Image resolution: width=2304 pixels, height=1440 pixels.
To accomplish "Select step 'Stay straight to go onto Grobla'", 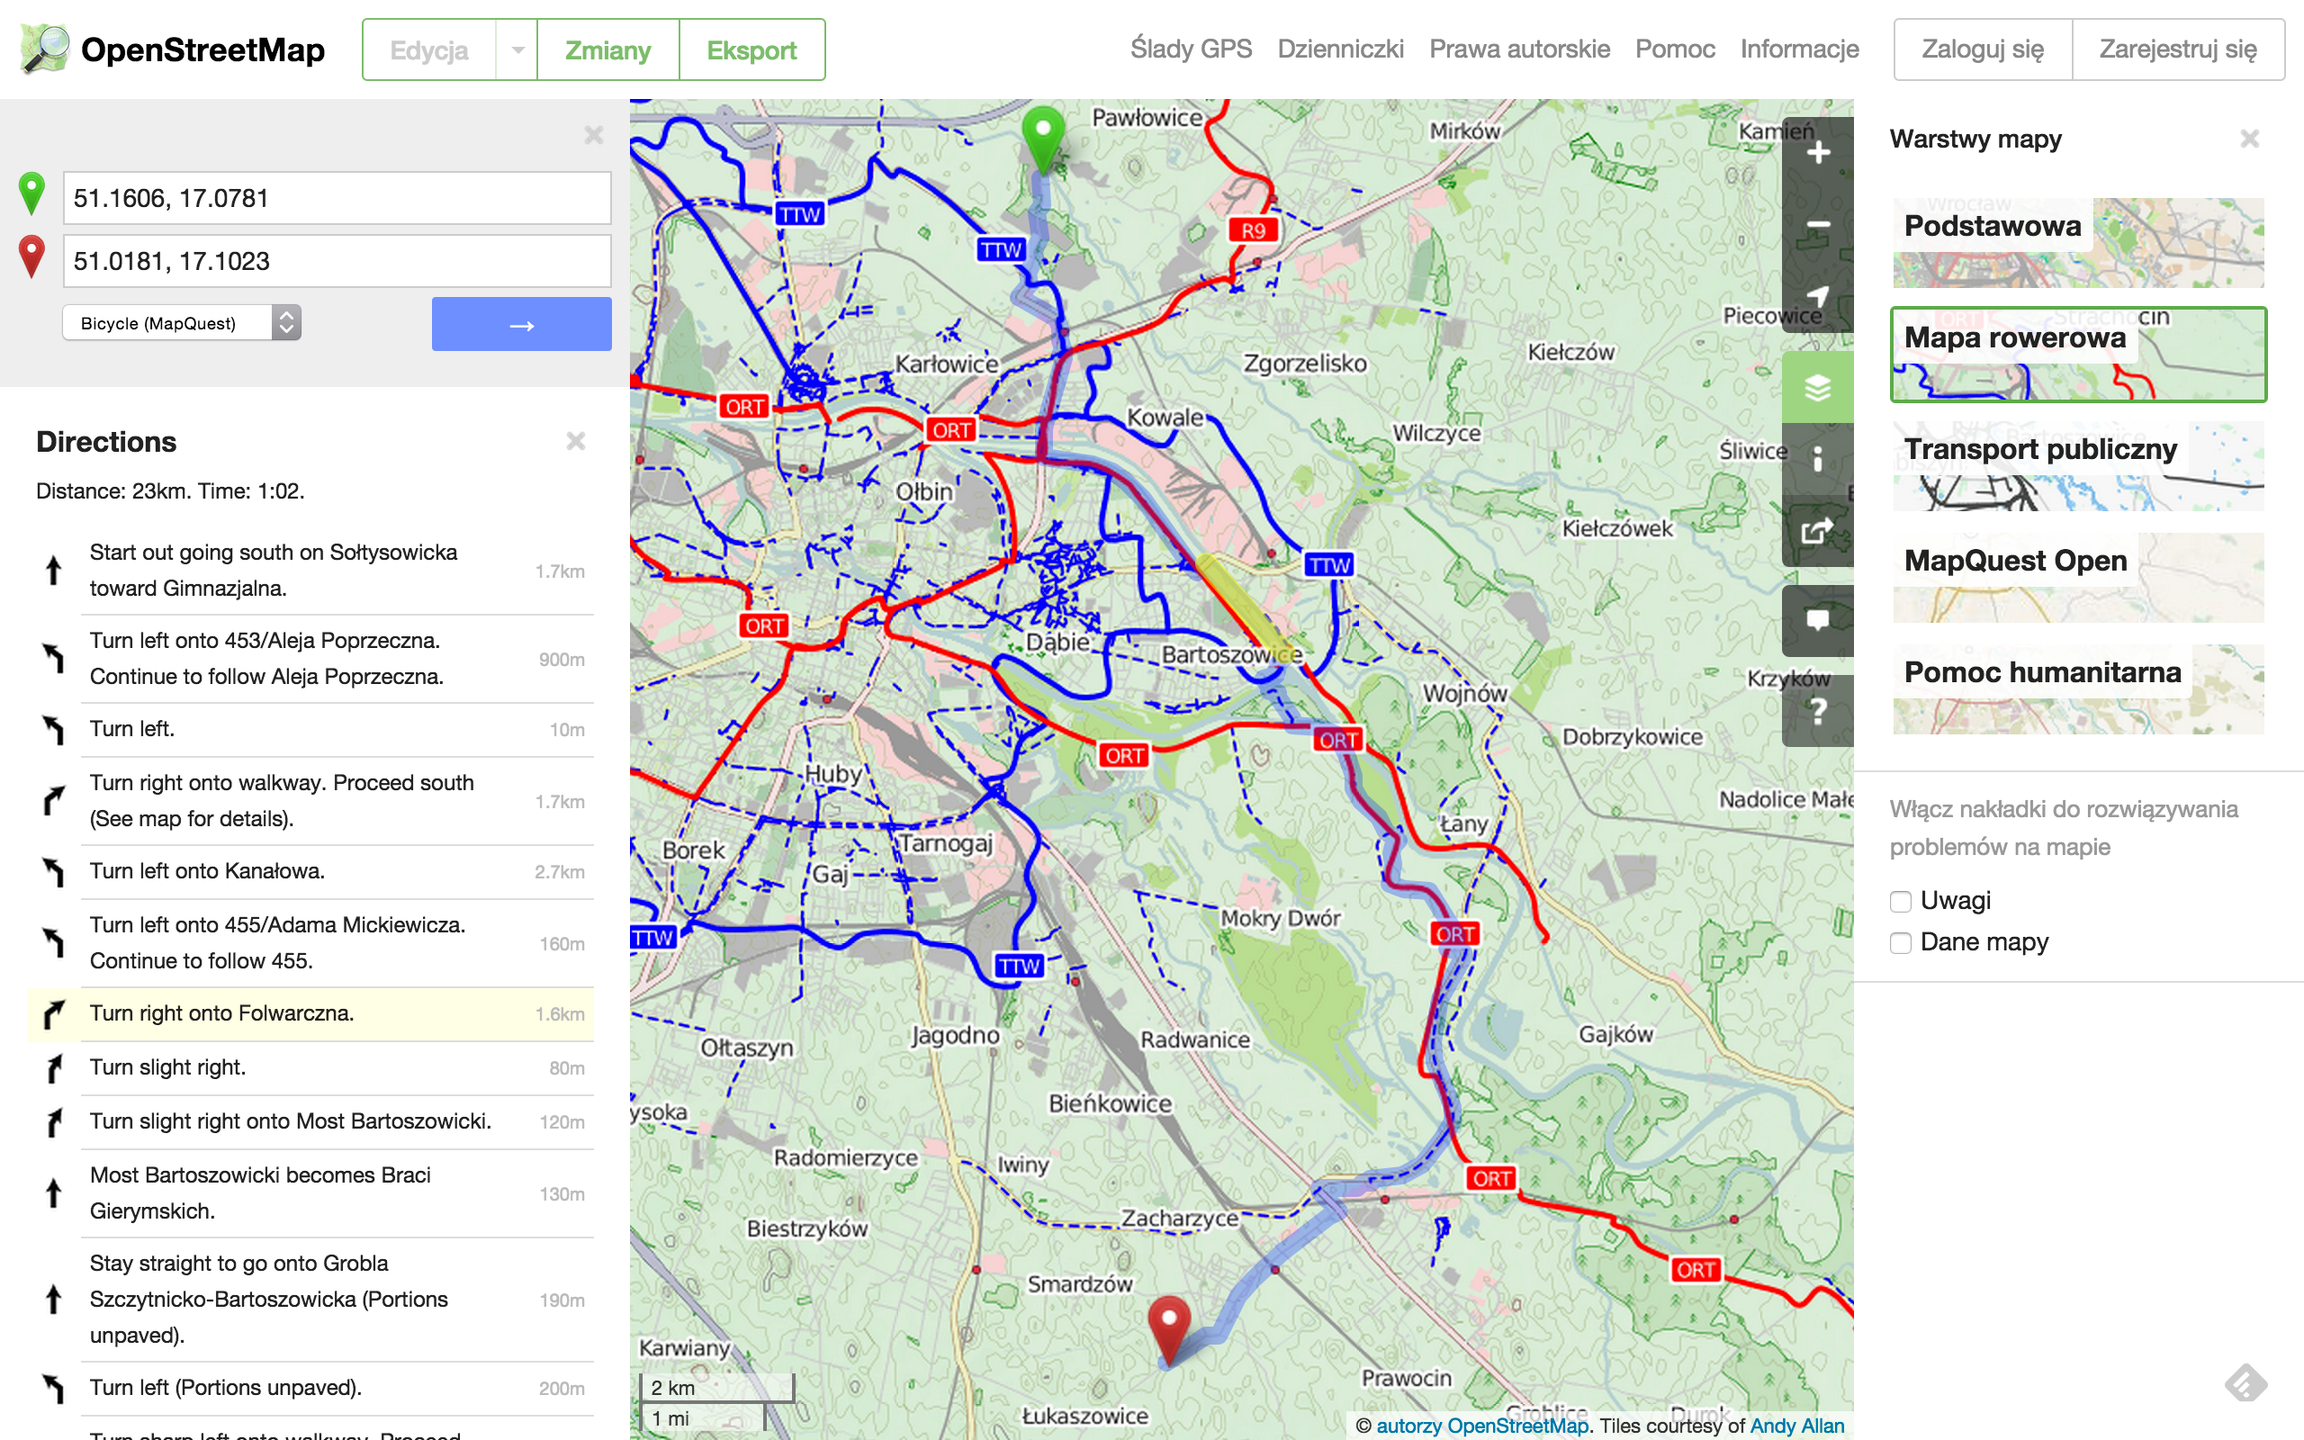I will point(312,1299).
